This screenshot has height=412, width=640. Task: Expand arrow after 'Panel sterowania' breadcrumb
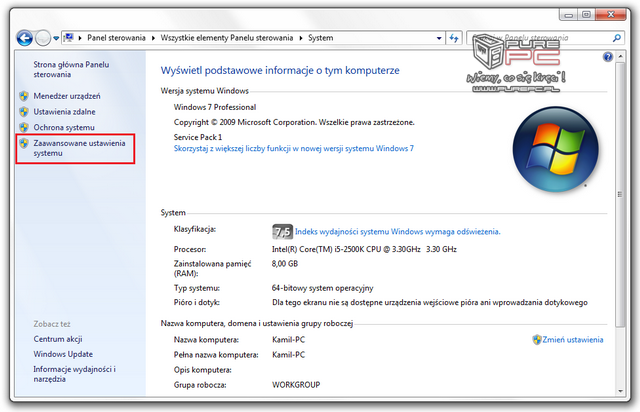(153, 38)
